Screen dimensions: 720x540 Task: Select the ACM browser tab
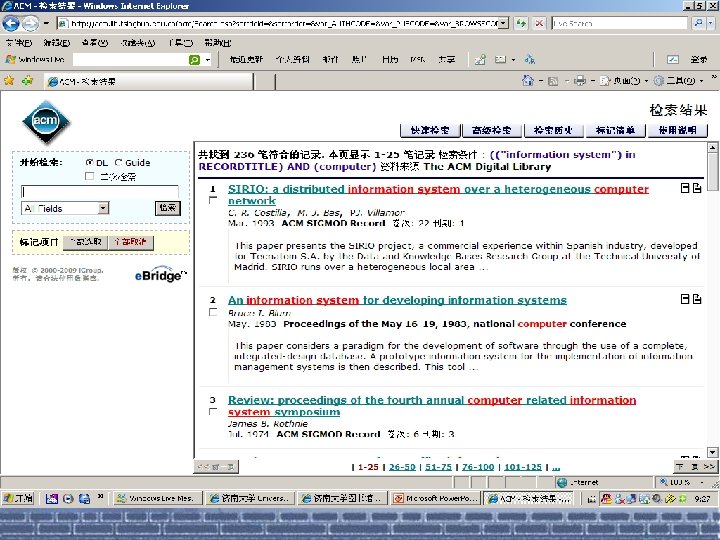pyautogui.click(x=149, y=81)
